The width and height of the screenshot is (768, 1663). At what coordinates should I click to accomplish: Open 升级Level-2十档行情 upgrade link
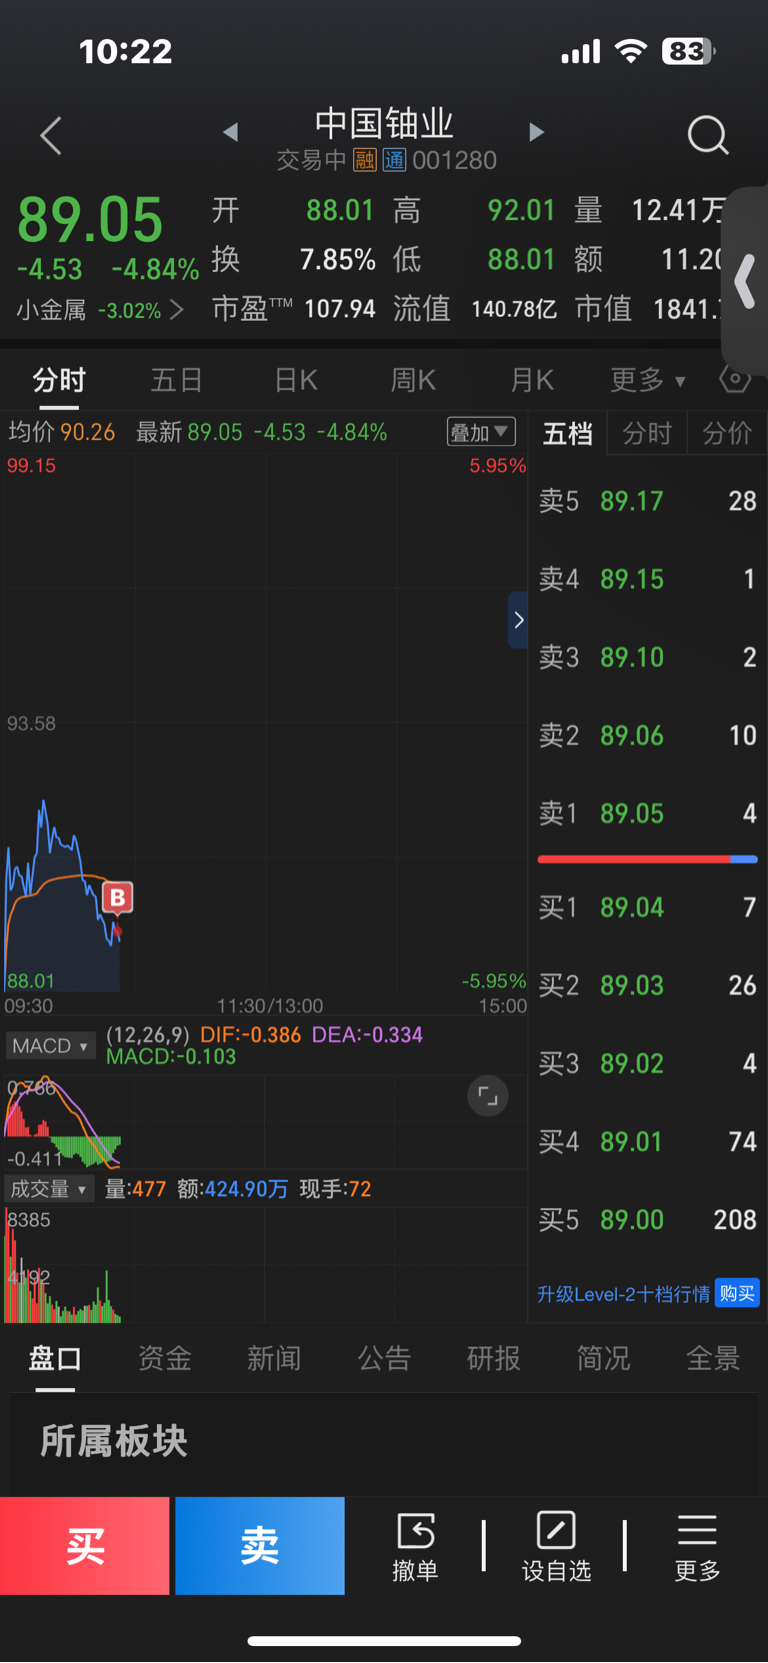tap(623, 1294)
